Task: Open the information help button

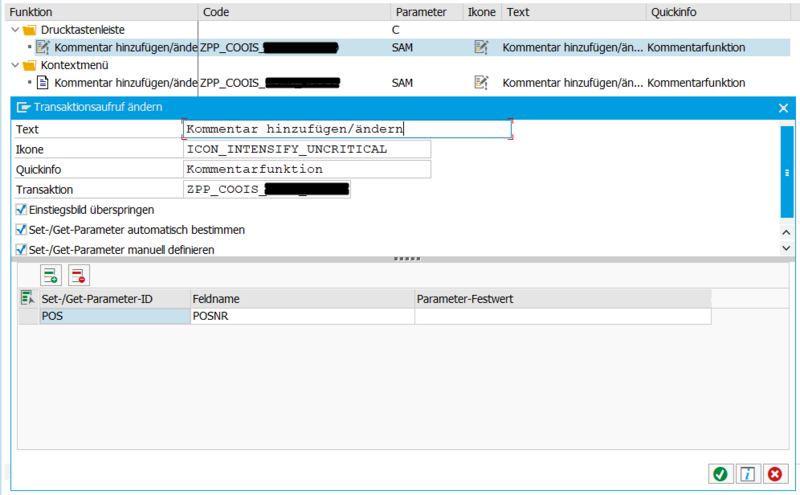Action: click(747, 474)
